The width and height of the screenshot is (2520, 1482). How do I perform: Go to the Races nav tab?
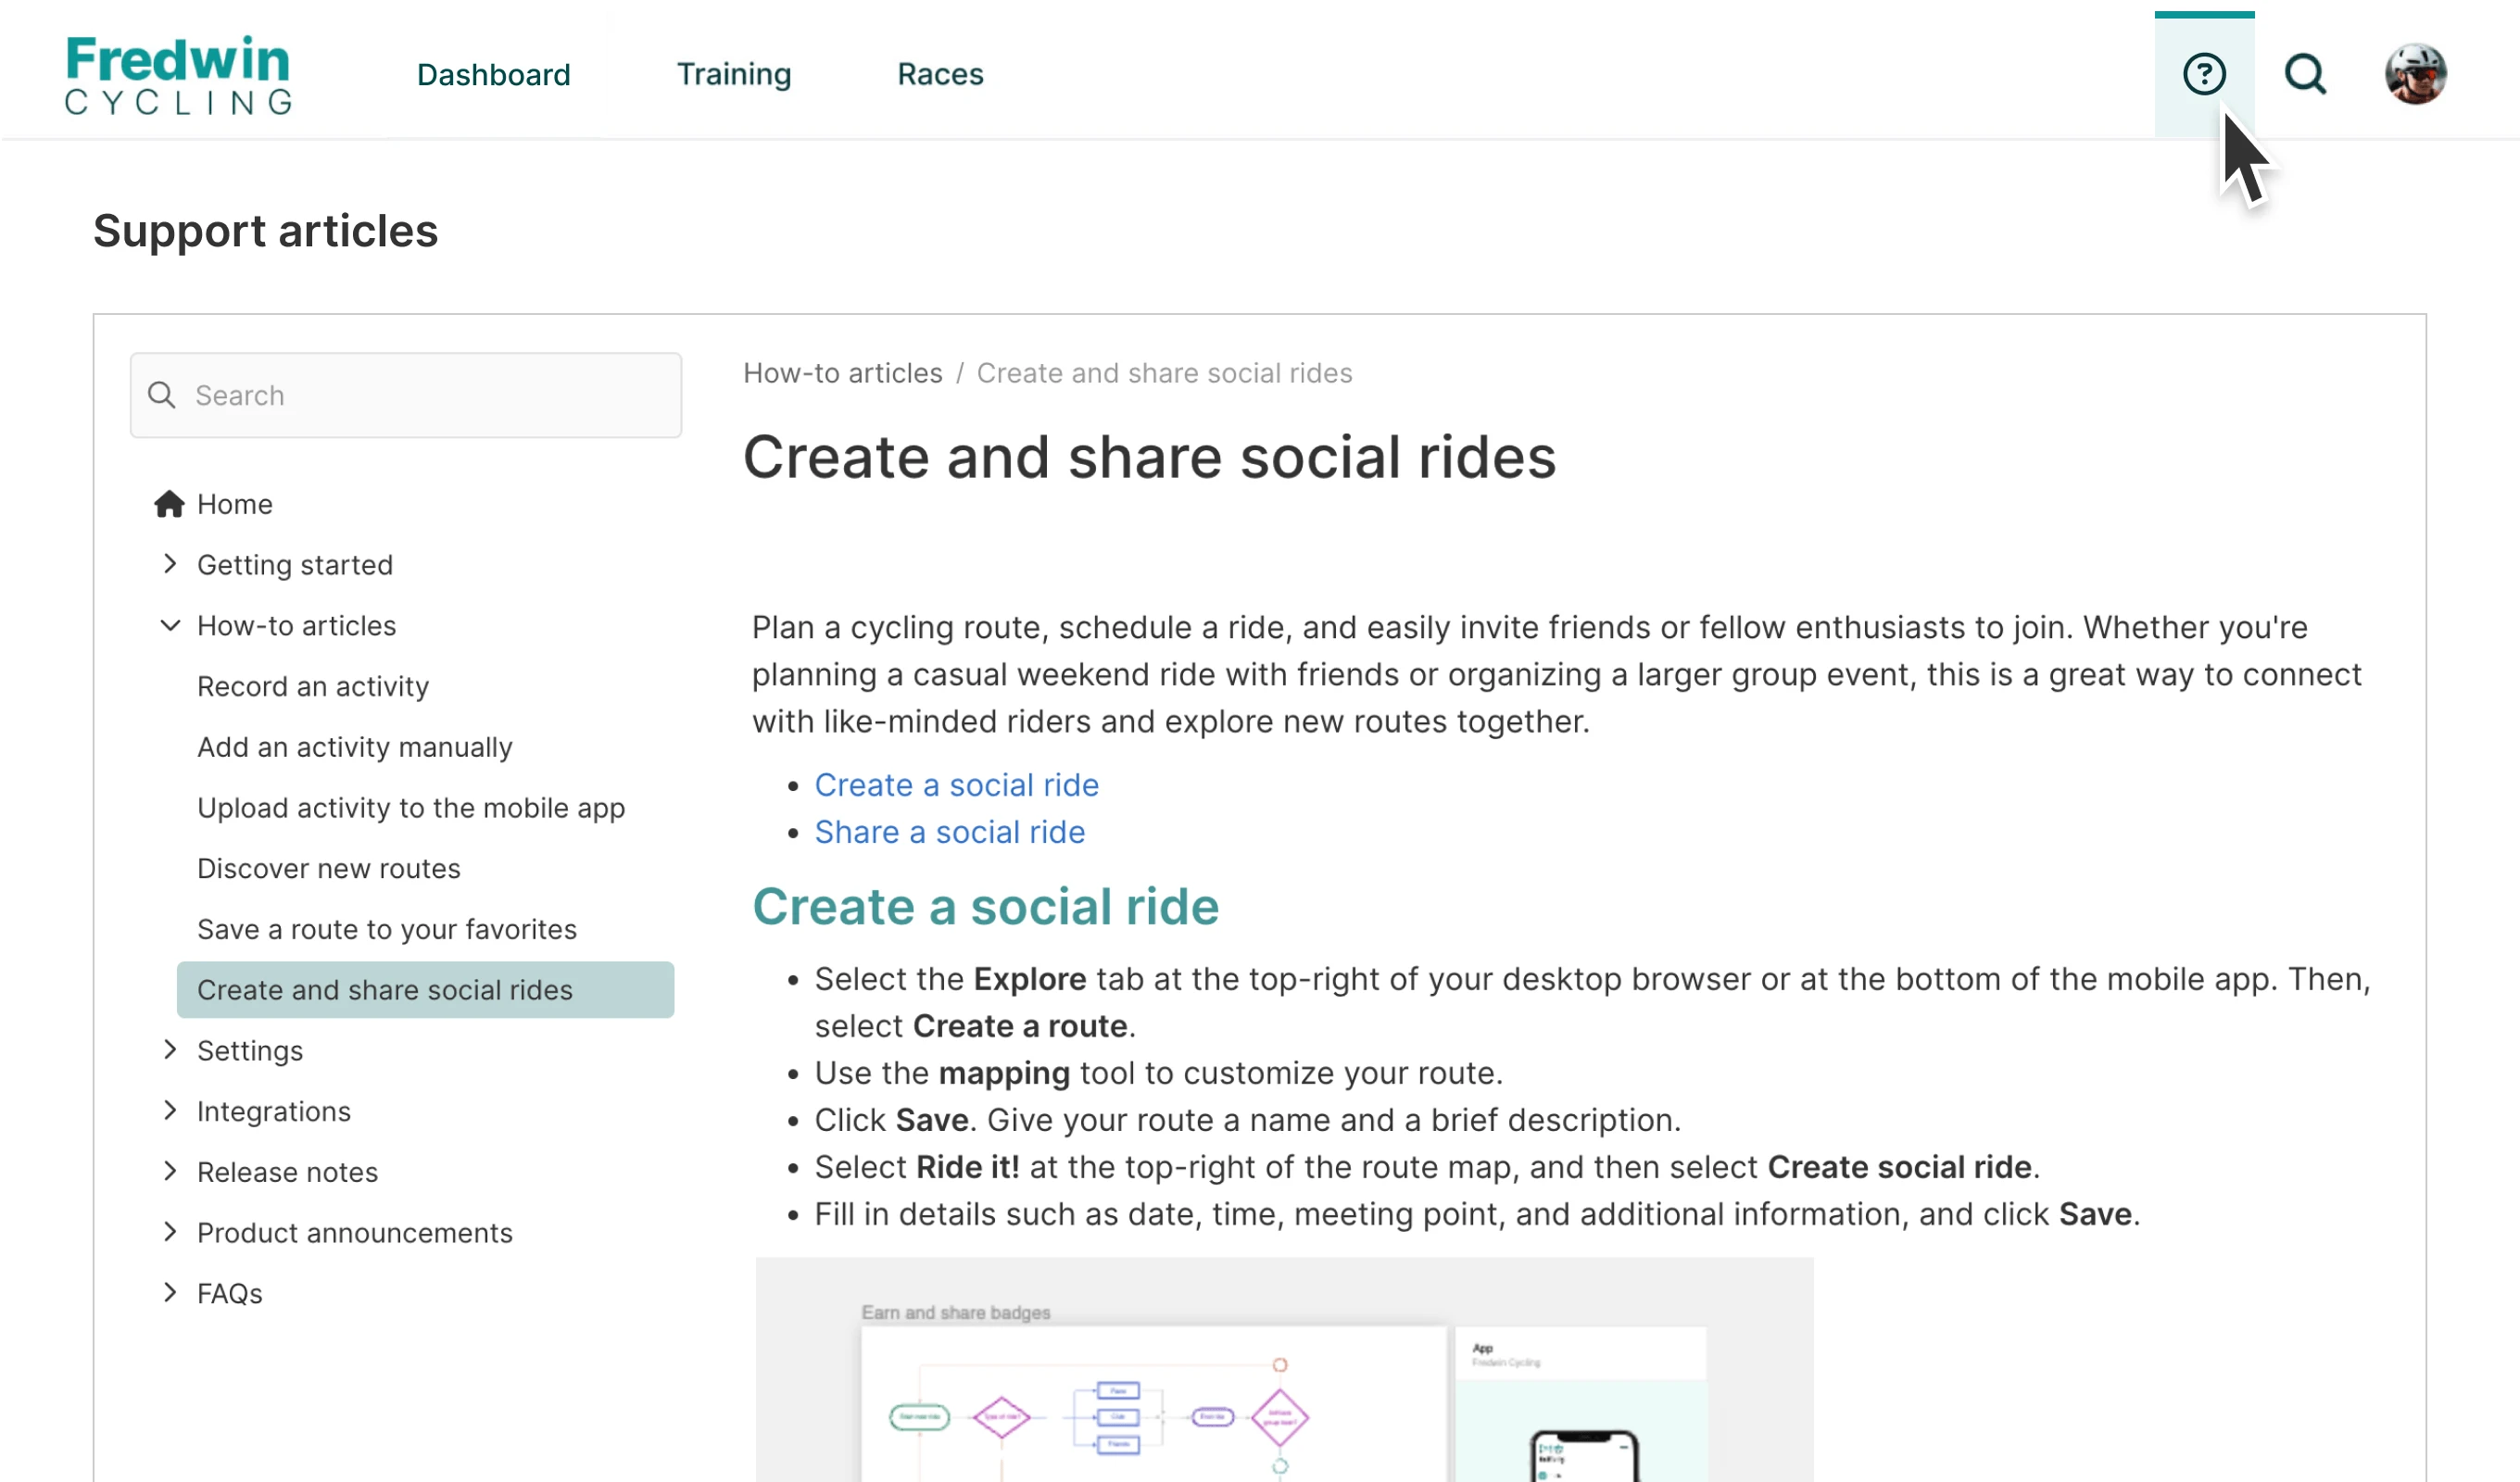940,75
